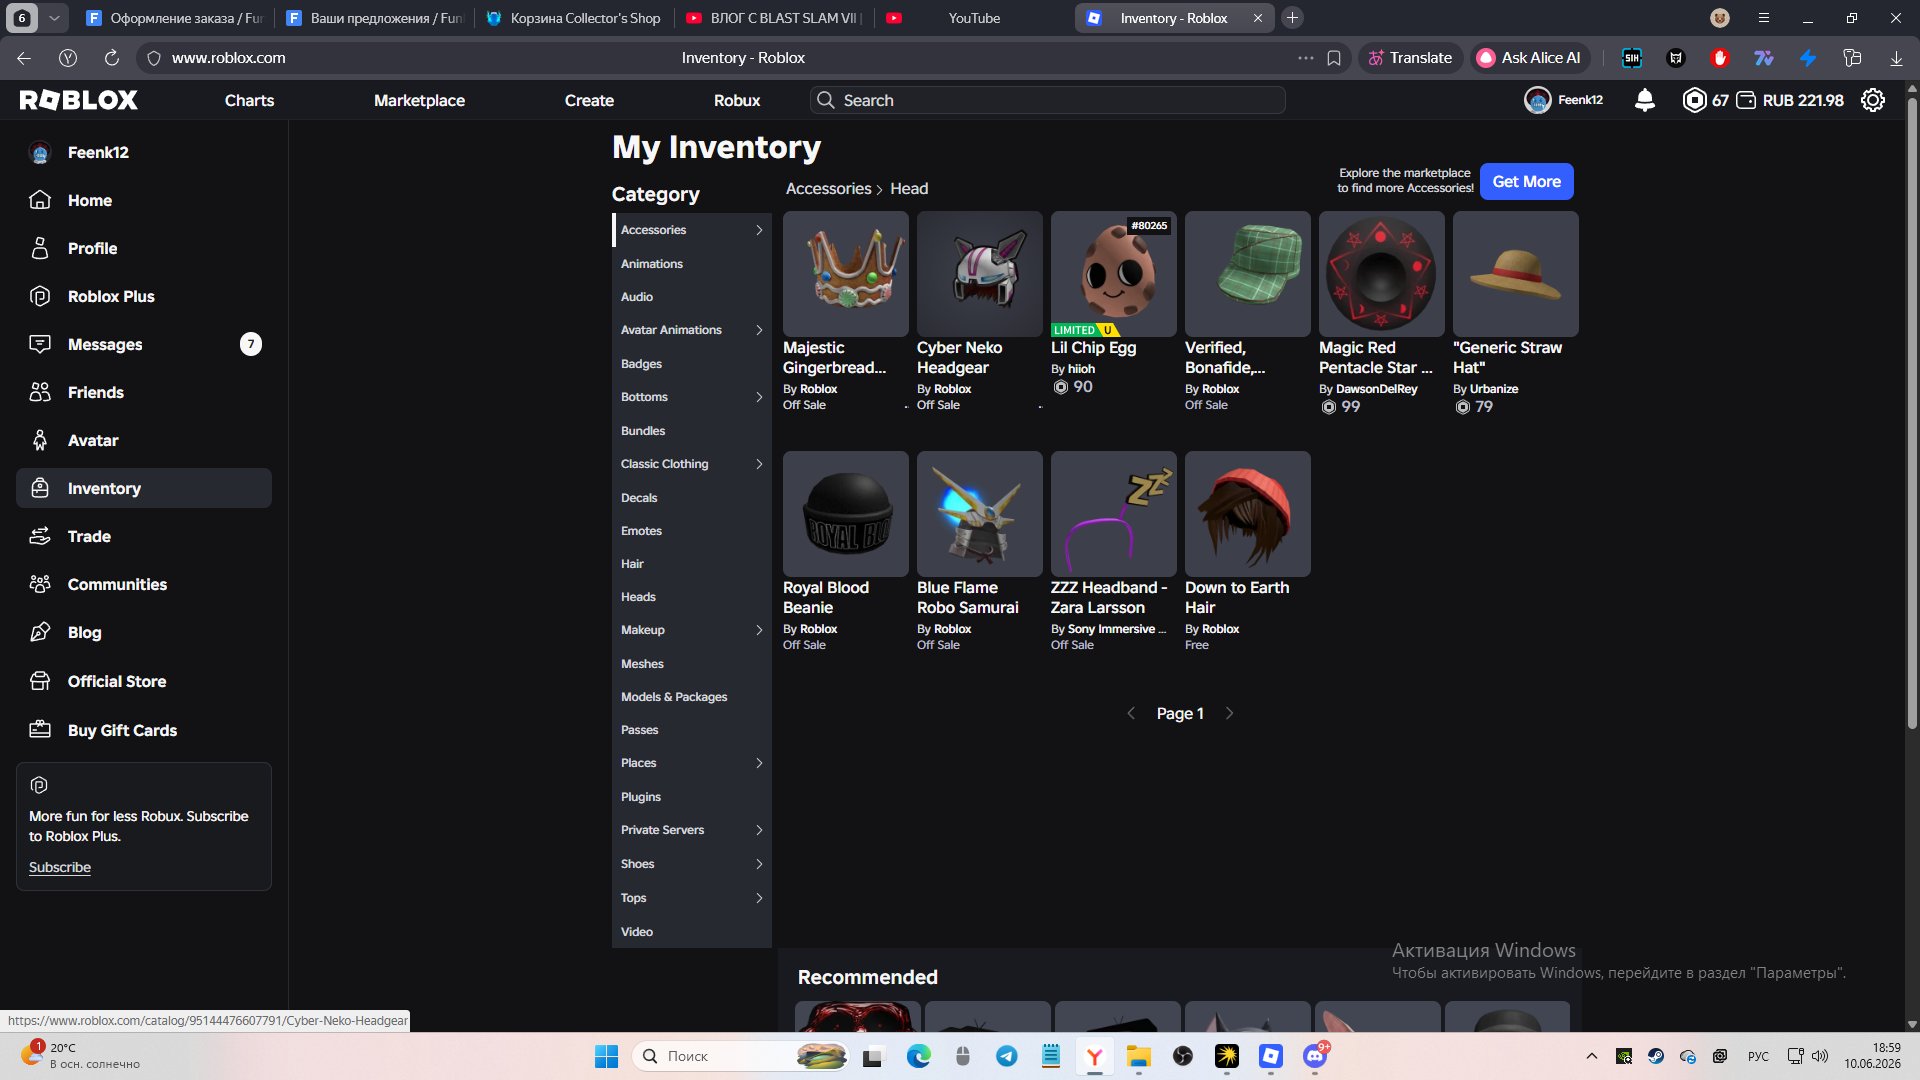1920x1080 pixels.
Task: Click the Accessories breadcrumb link
Action: (828, 188)
